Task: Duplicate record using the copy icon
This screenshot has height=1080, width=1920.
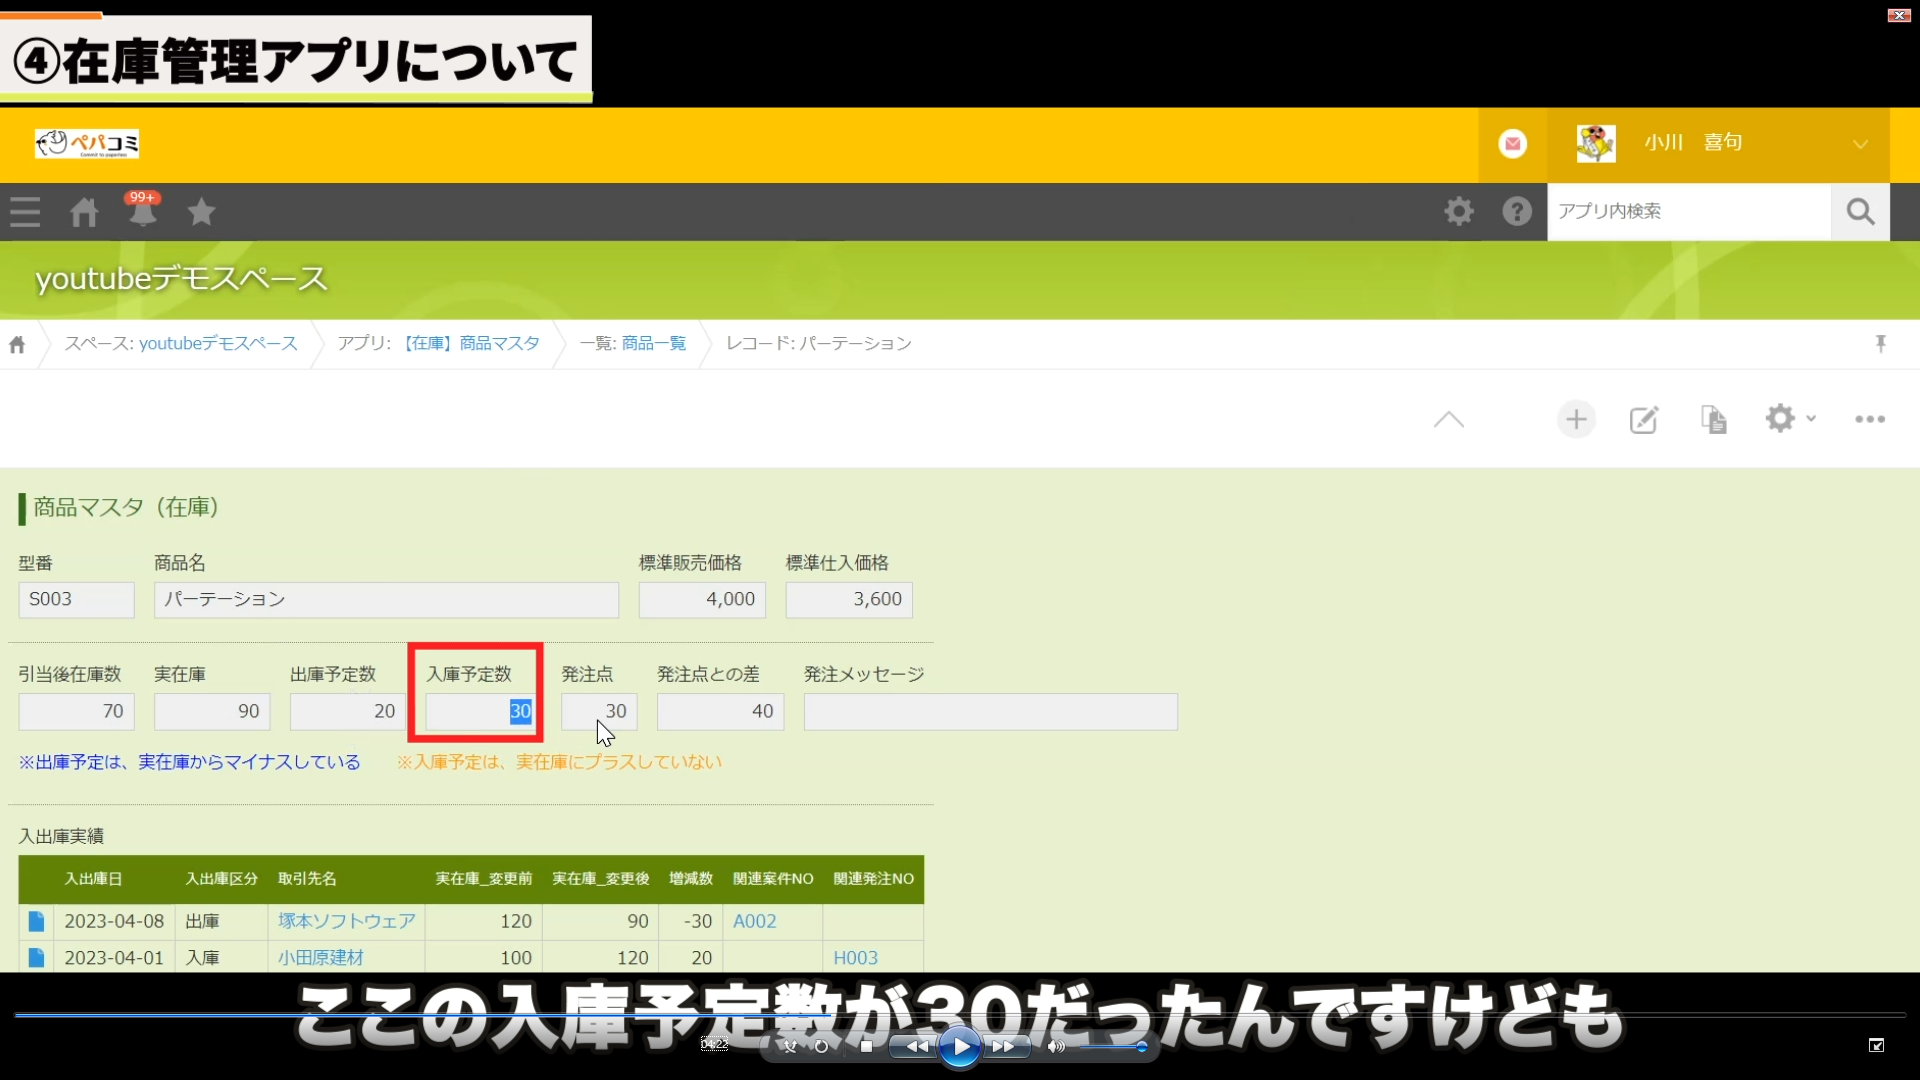Action: click(1714, 419)
